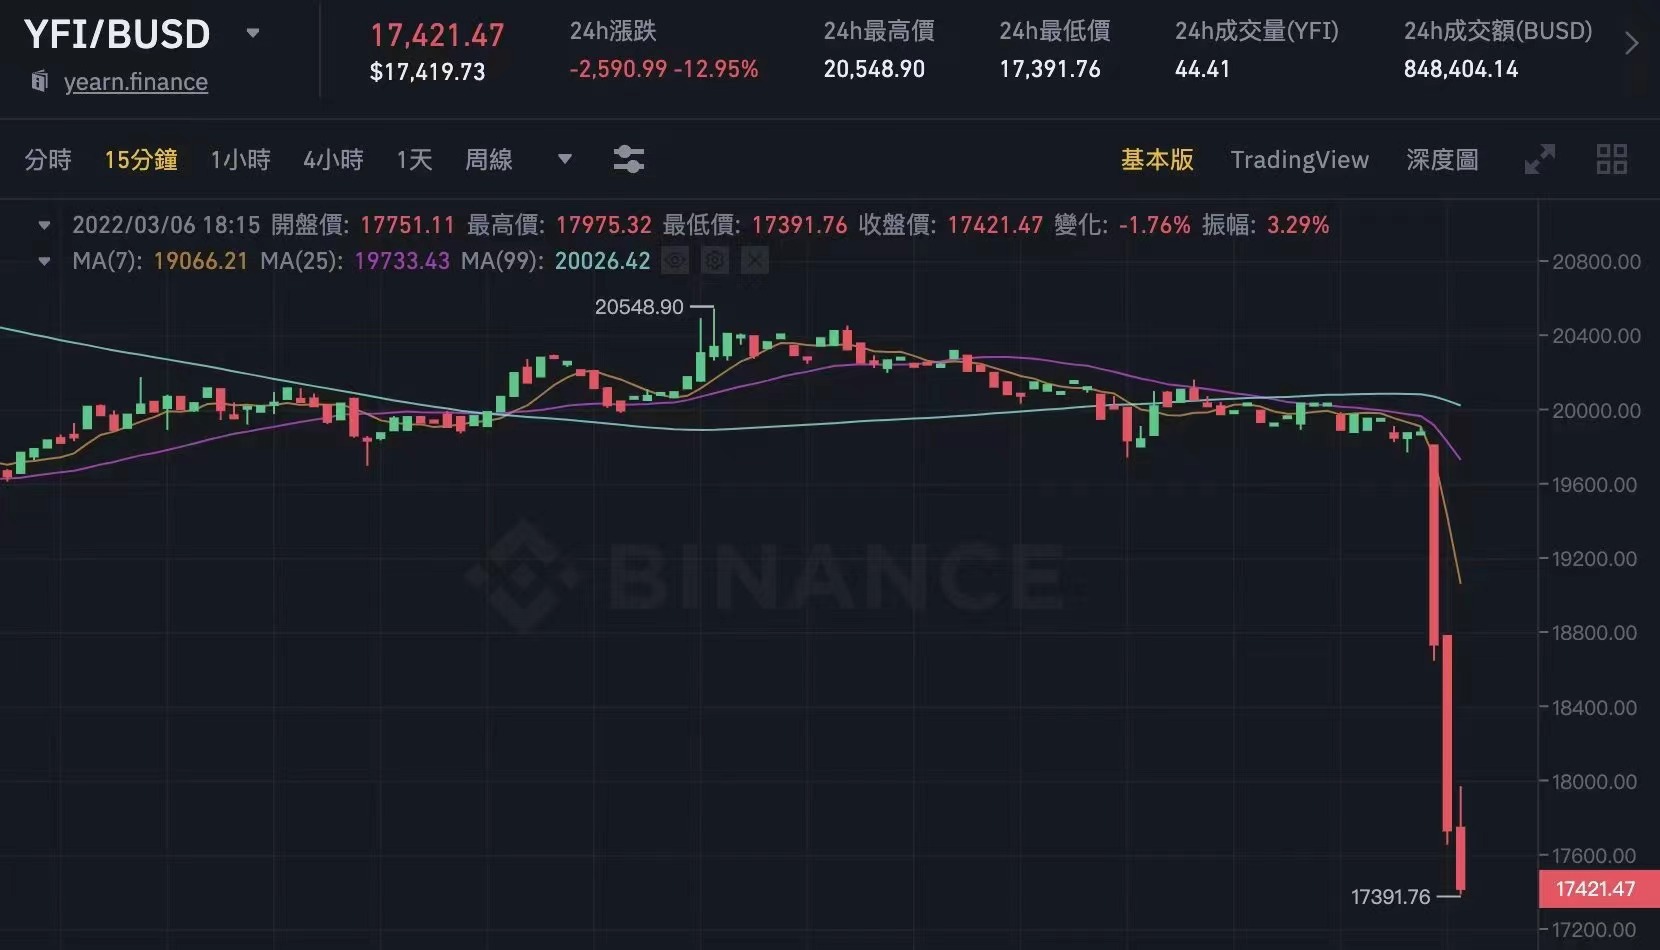
Task: Select the 分時 time view
Action: click(x=48, y=160)
